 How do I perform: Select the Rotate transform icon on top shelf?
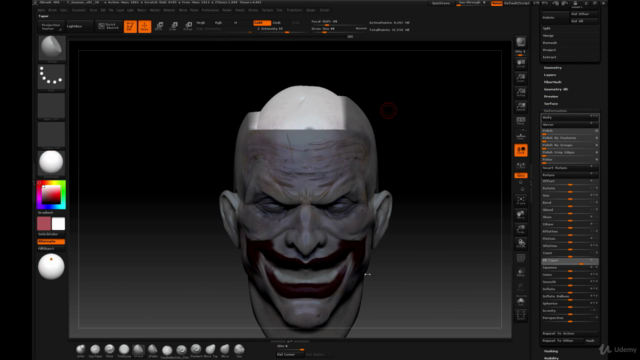[x=188, y=27]
